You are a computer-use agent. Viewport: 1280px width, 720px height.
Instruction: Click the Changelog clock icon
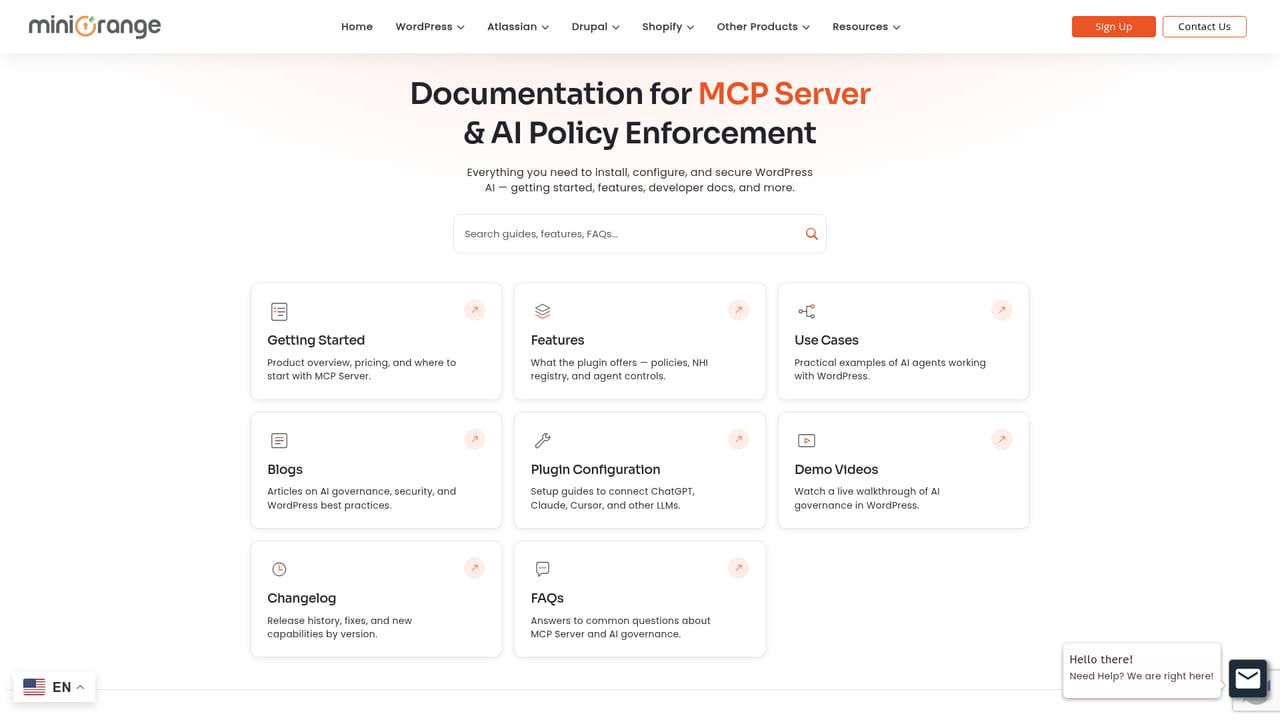tap(279, 569)
